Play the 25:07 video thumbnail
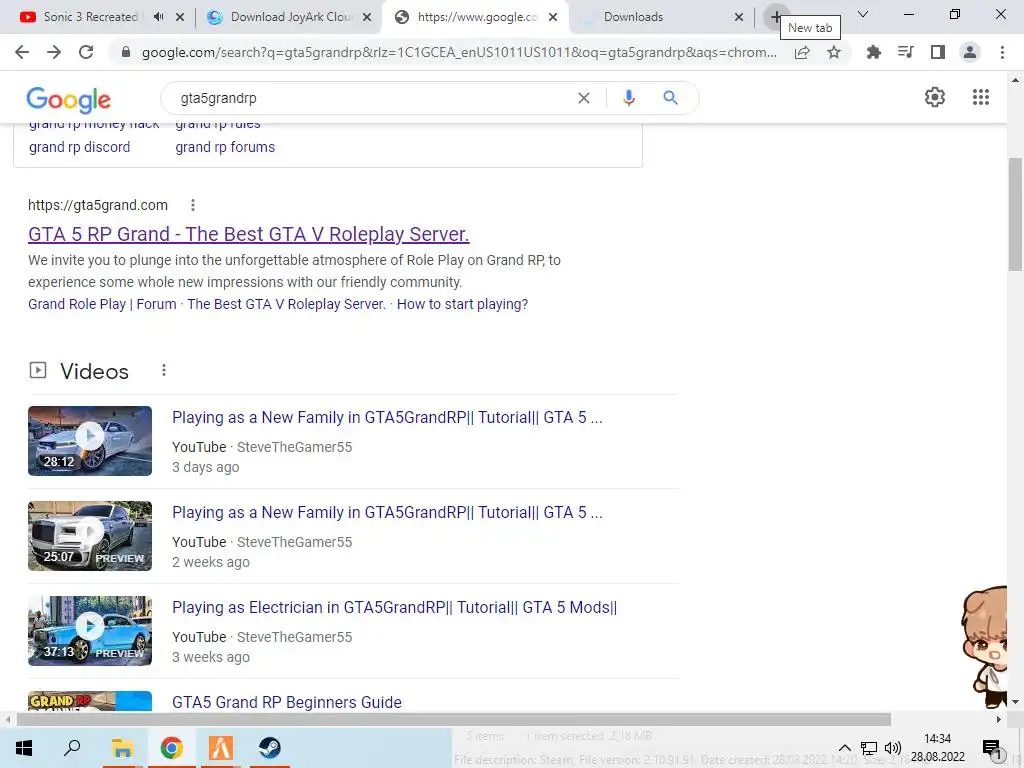 (x=90, y=536)
